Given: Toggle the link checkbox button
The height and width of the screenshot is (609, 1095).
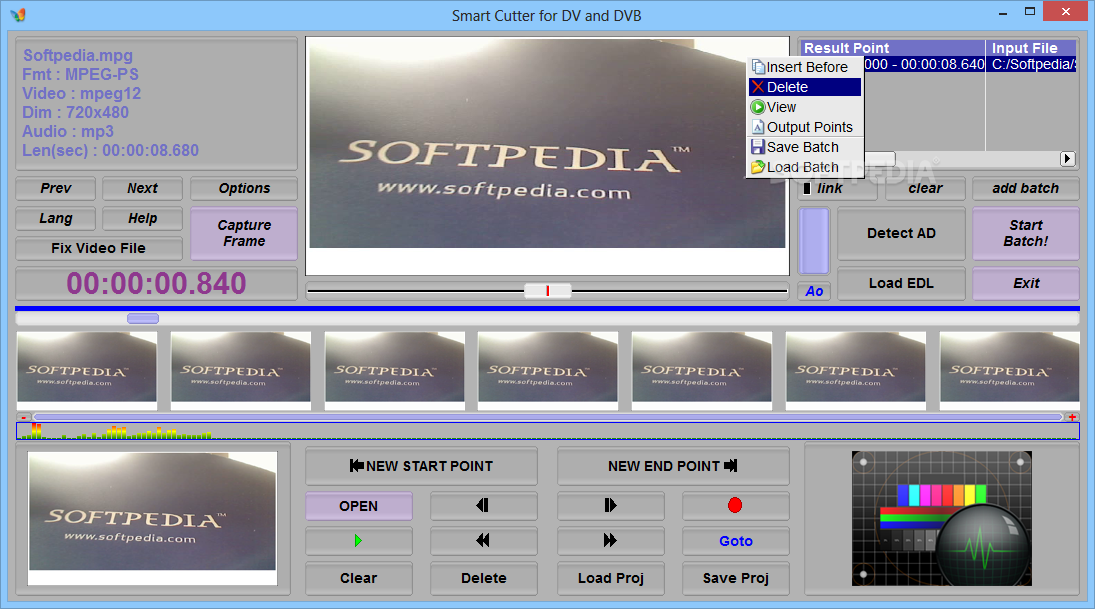Looking at the screenshot, I should (837, 189).
